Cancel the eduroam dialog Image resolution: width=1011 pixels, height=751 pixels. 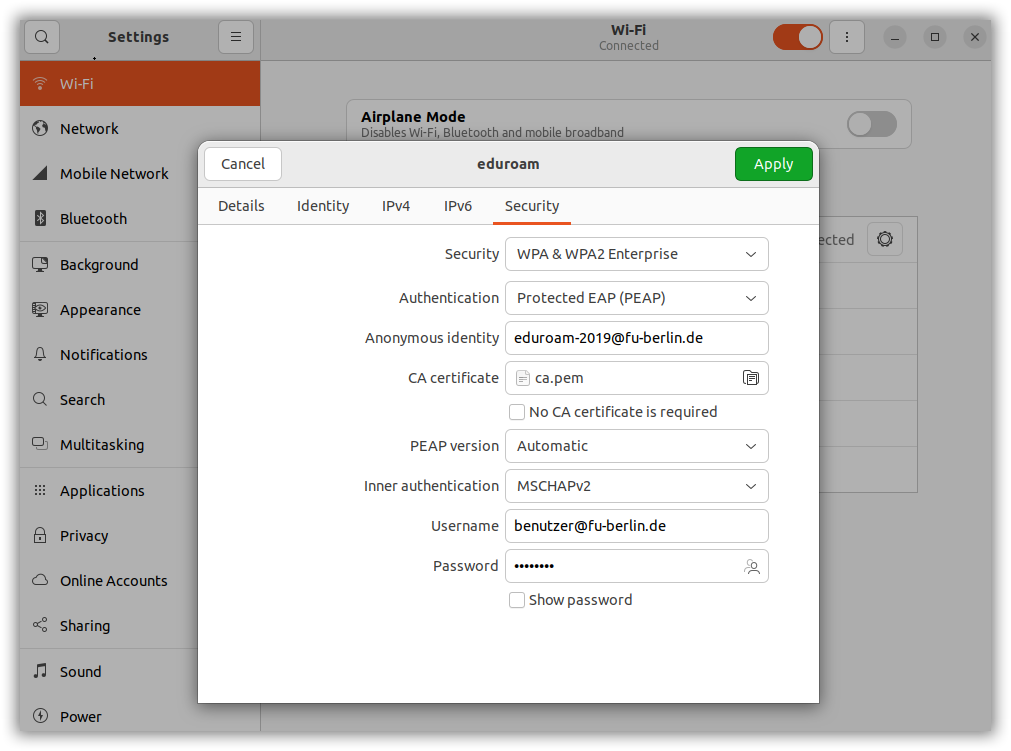tap(243, 164)
